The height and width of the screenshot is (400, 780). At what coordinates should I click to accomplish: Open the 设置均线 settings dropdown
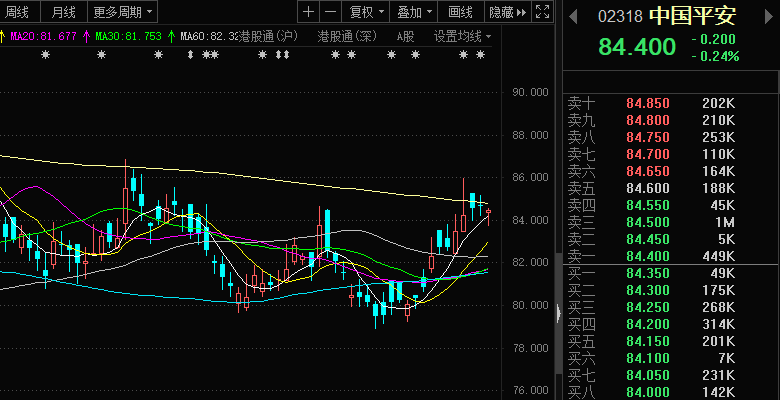463,36
